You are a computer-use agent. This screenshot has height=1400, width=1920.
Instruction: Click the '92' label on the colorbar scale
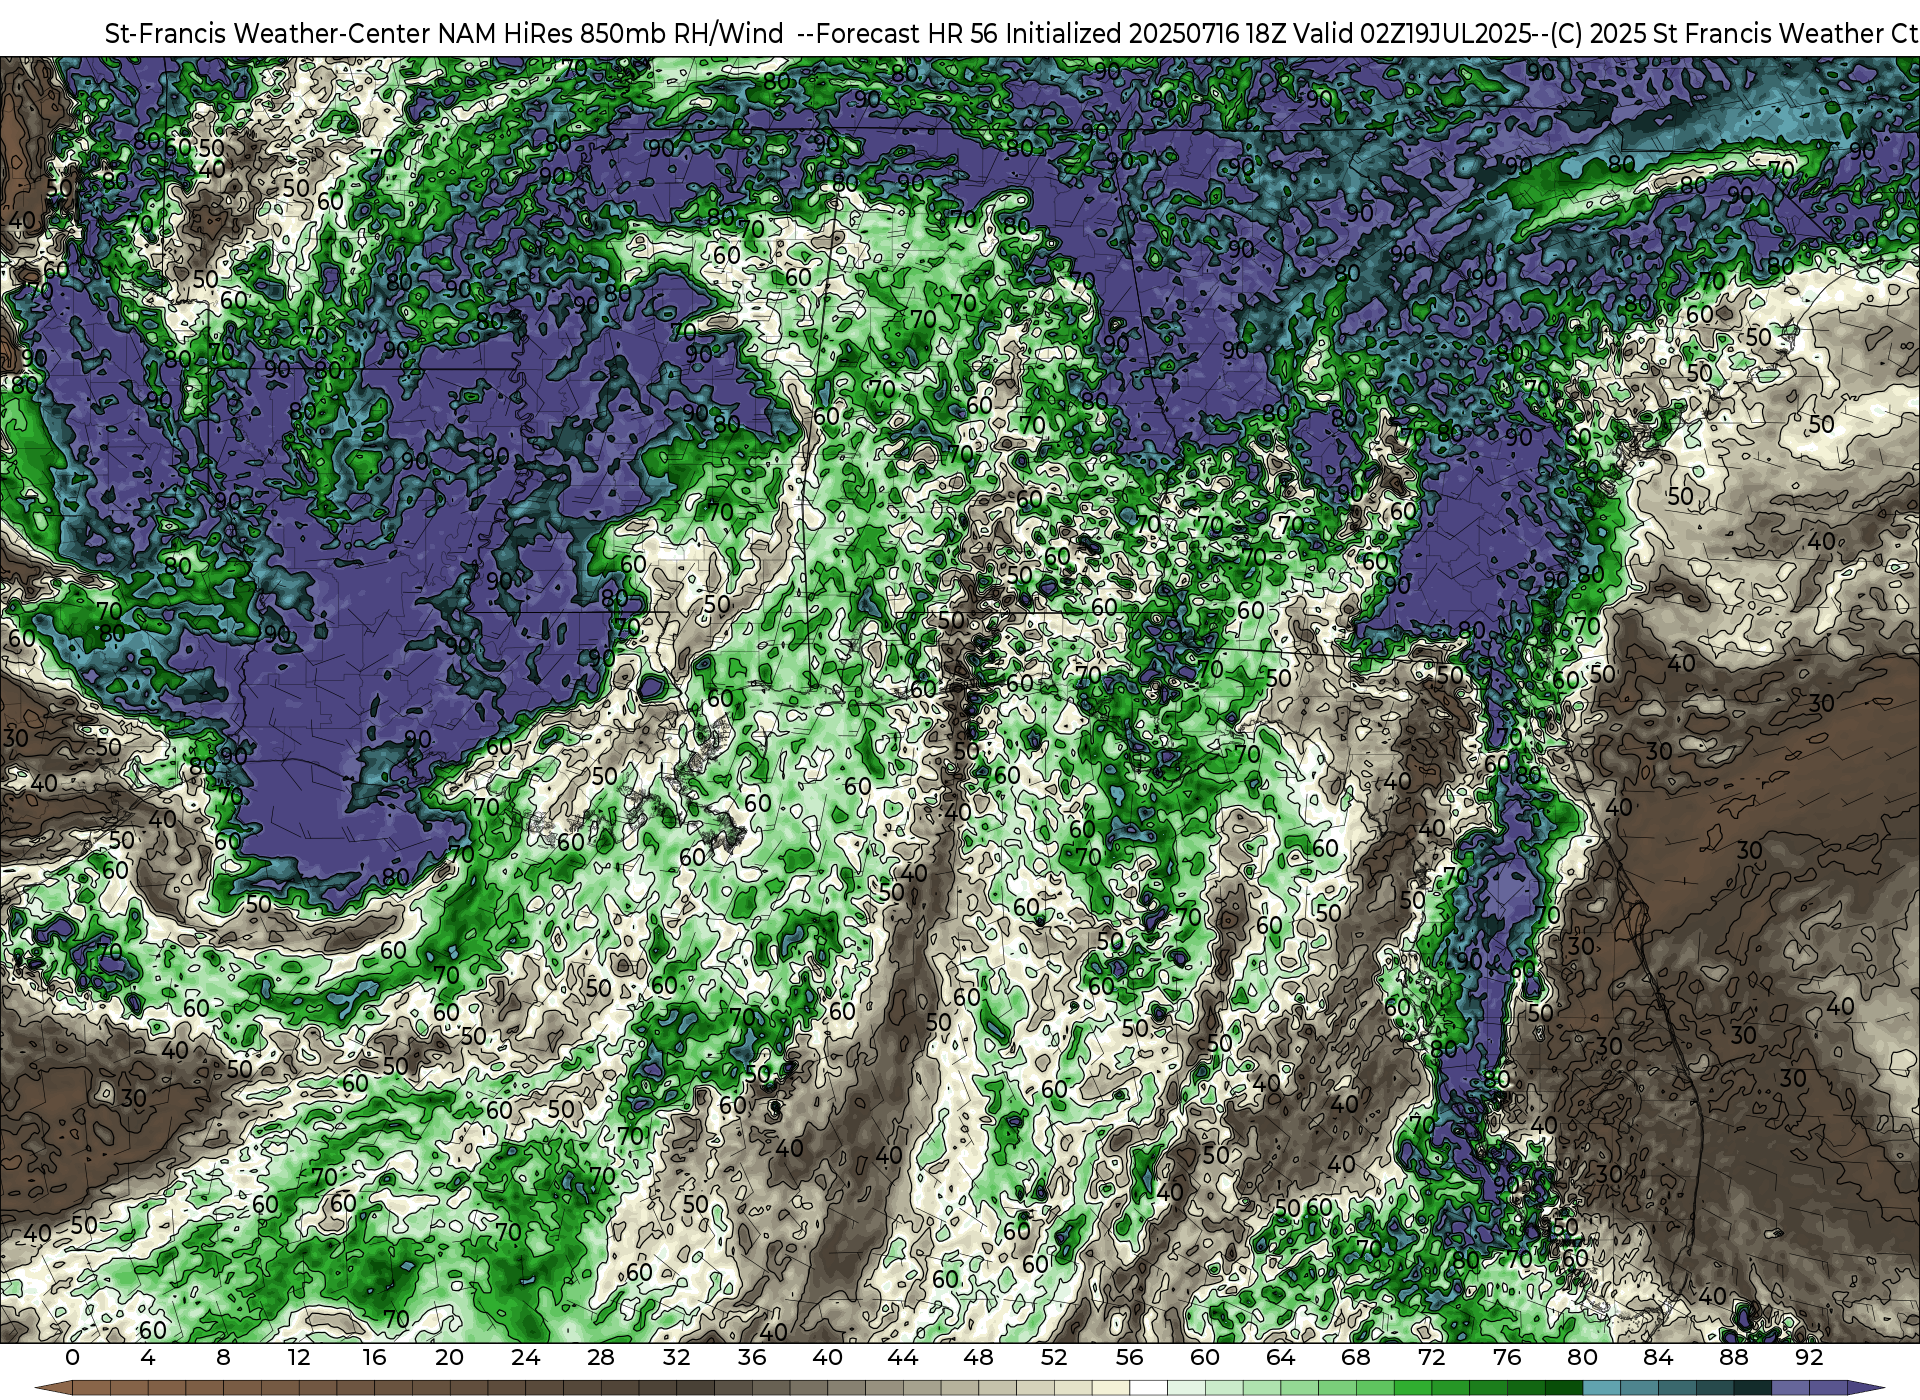(1809, 1358)
